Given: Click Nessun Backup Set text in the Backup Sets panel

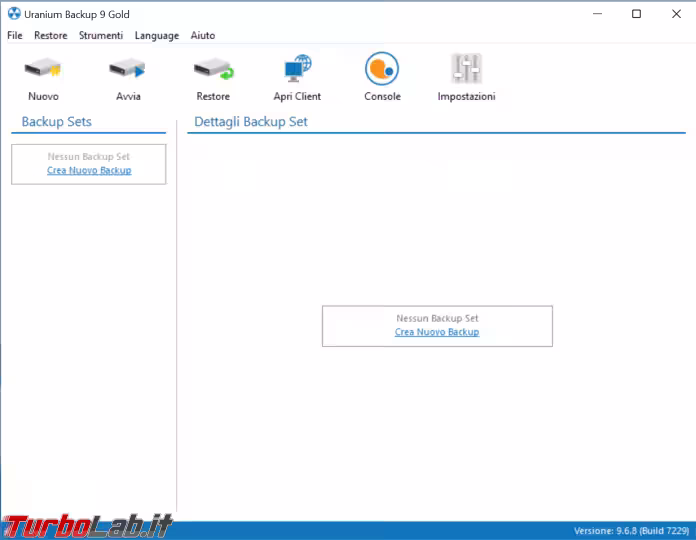Looking at the screenshot, I should [89, 157].
